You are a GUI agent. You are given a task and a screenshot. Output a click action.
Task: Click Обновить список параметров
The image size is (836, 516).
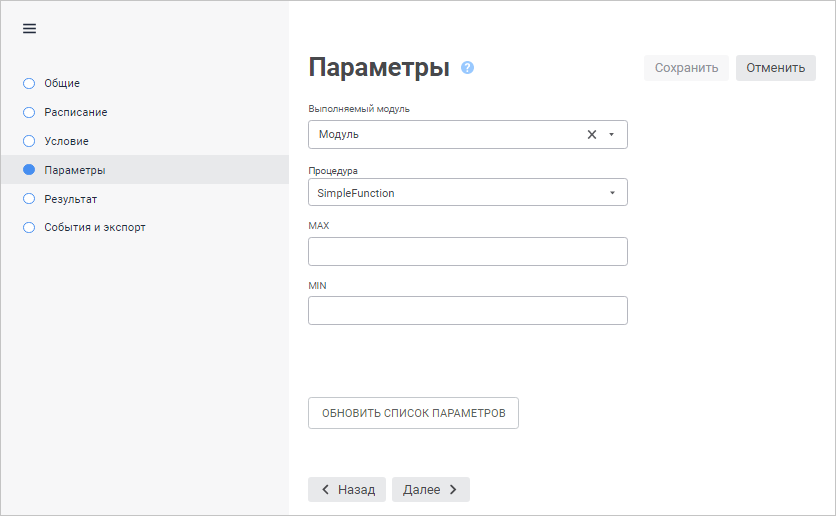tap(413, 413)
